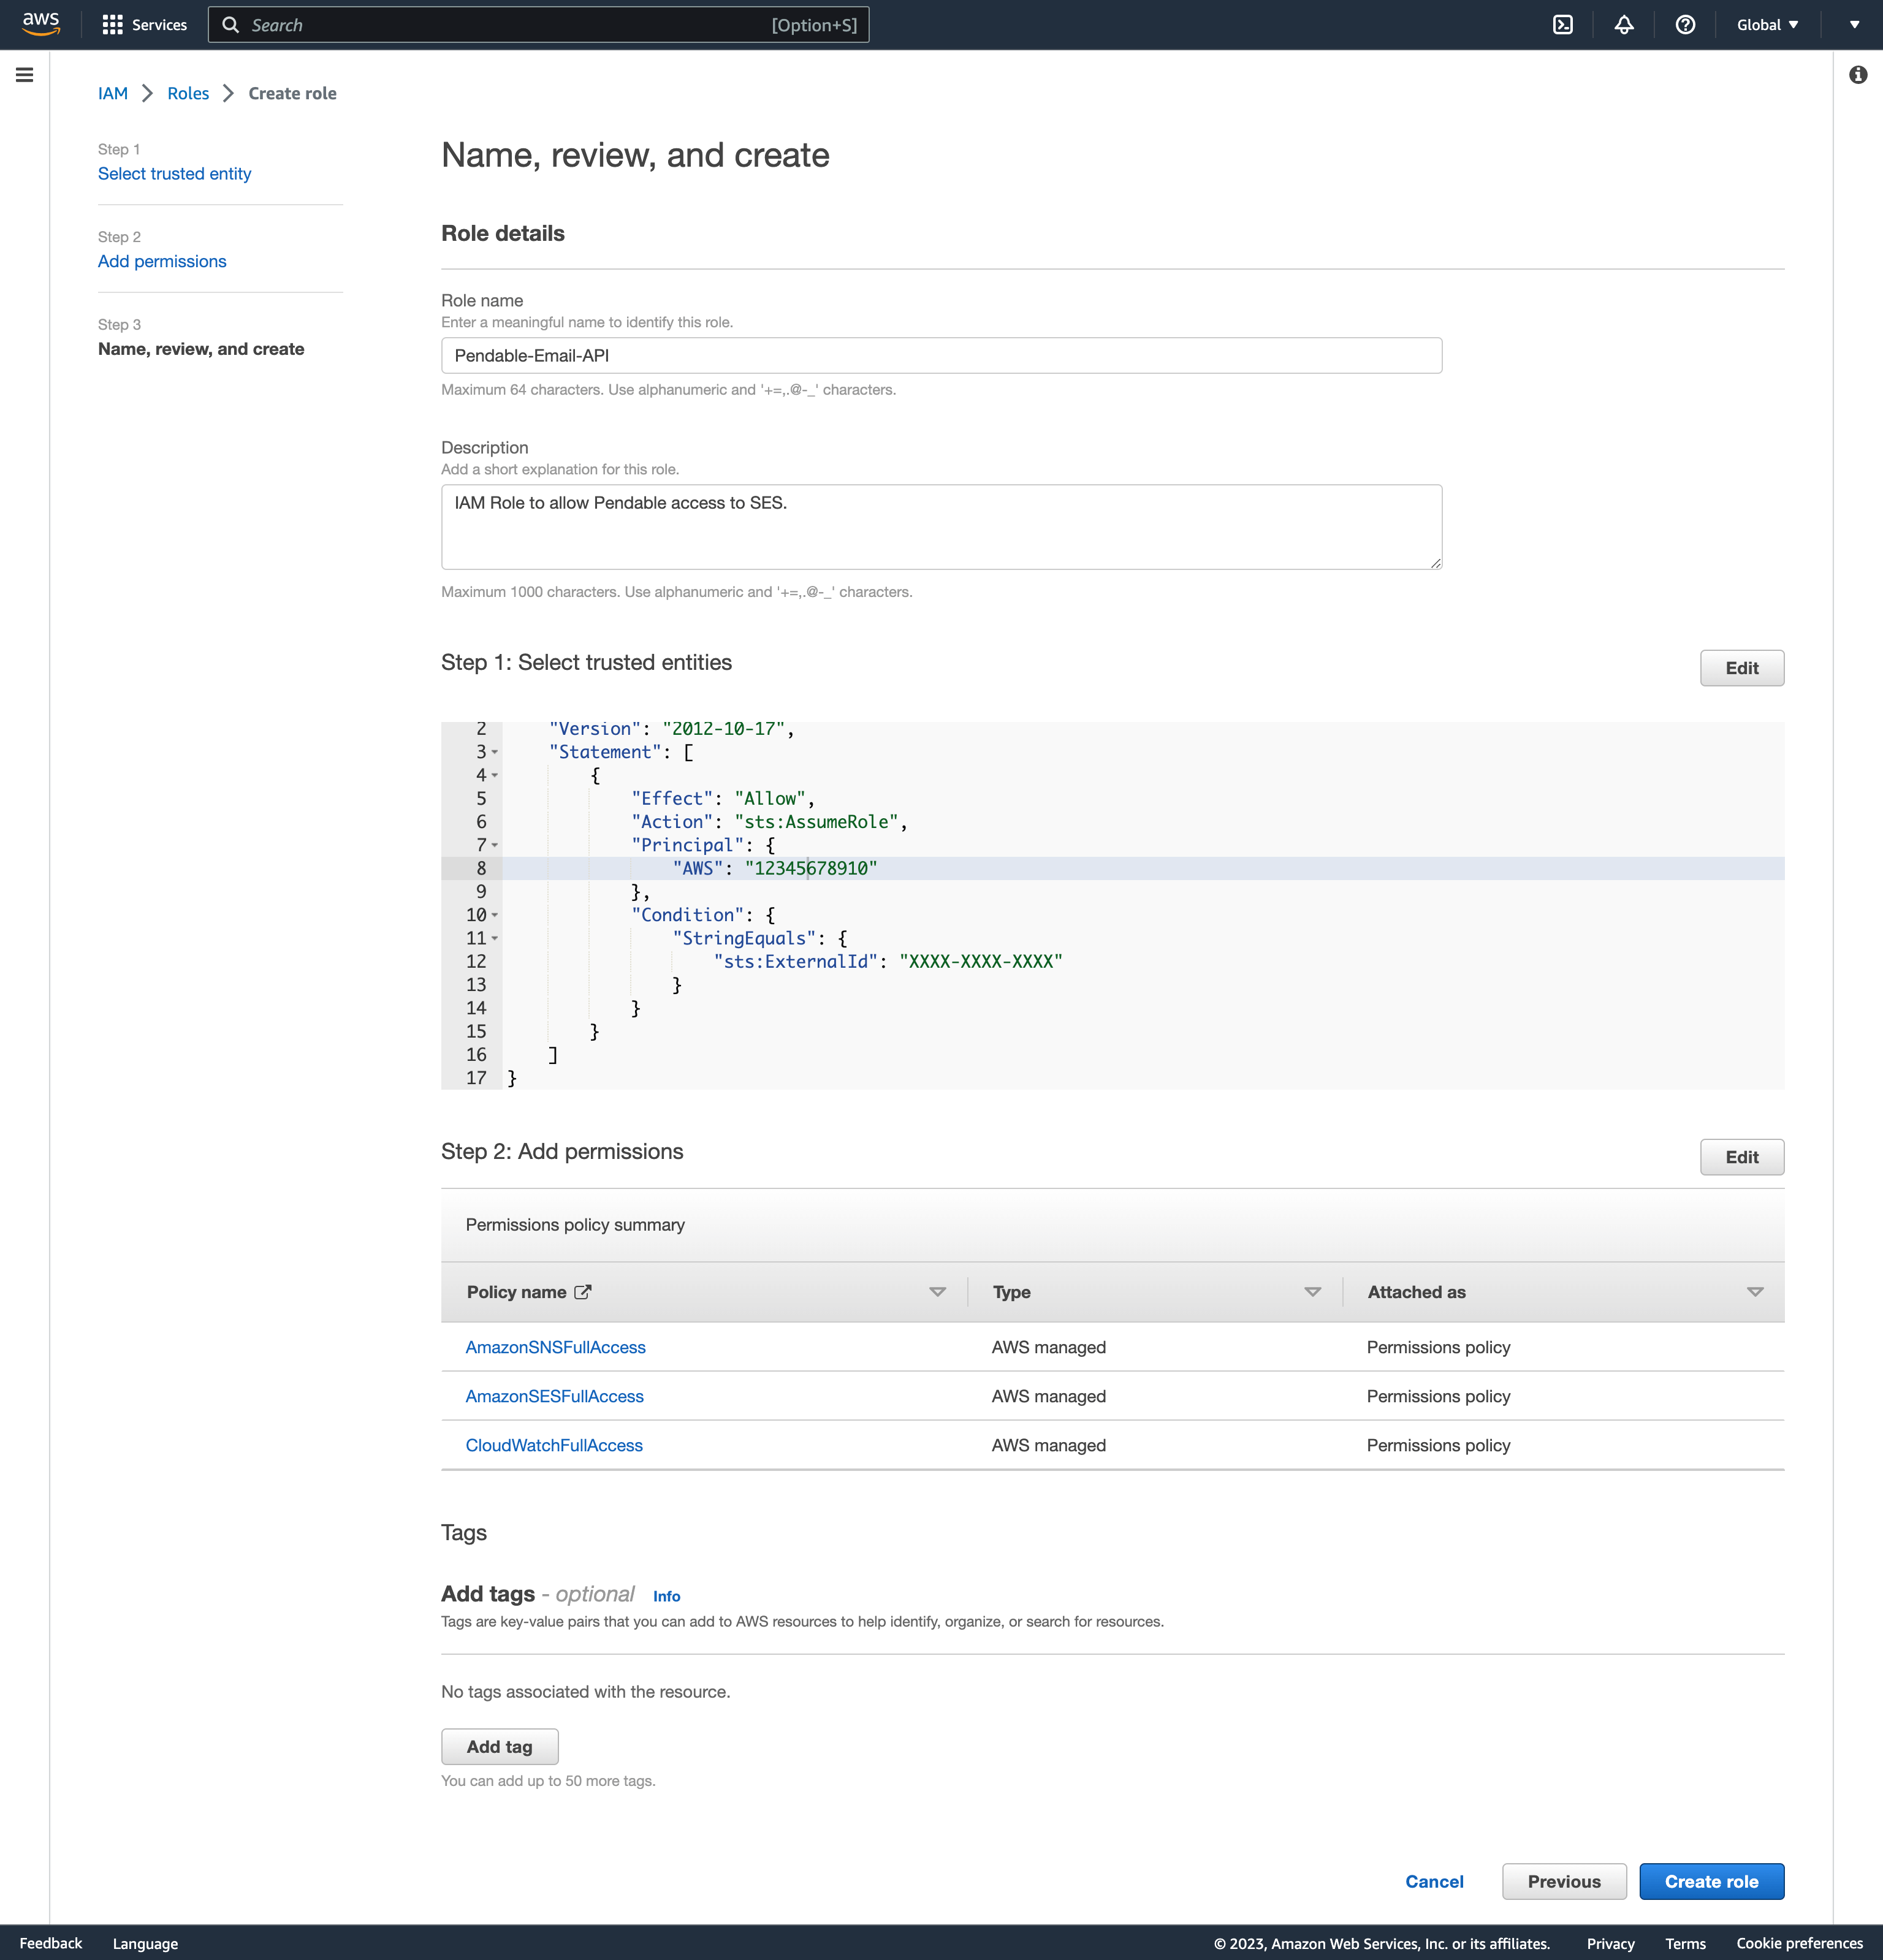Click the Role name input field
Viewport: 1883px width, 1960px height.
tap(941, 356)
